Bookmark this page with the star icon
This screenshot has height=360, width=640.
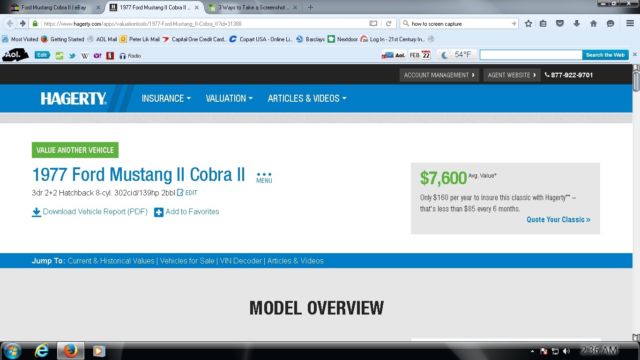tap(528, 24)
